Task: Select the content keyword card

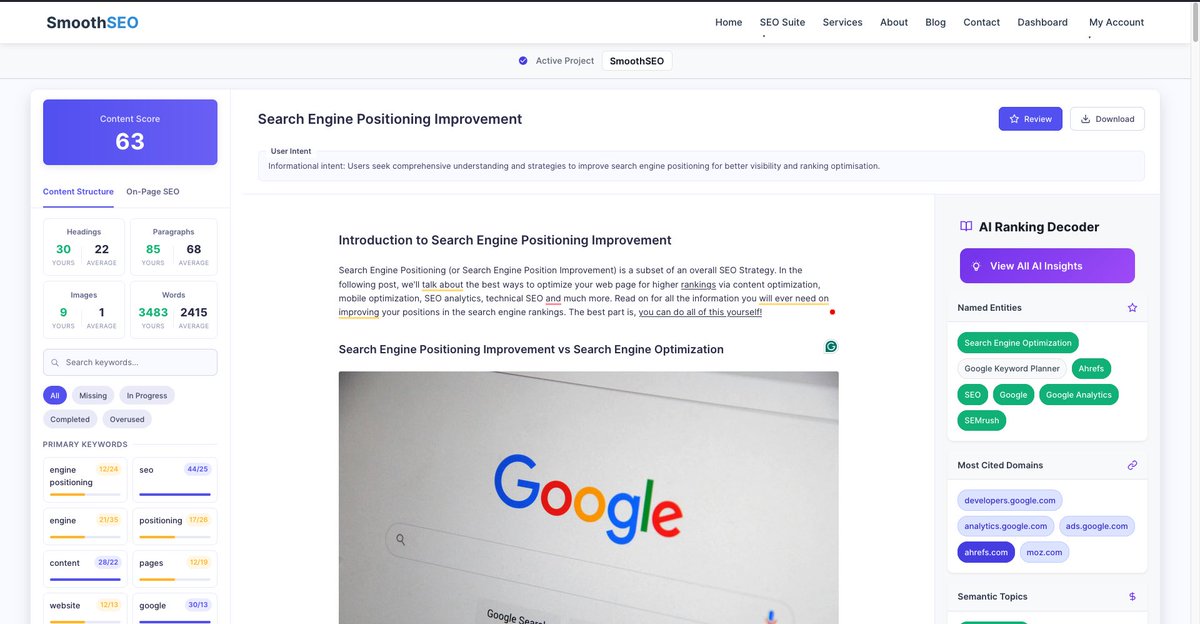Action: pyautogui.click(x=85, y=567)
